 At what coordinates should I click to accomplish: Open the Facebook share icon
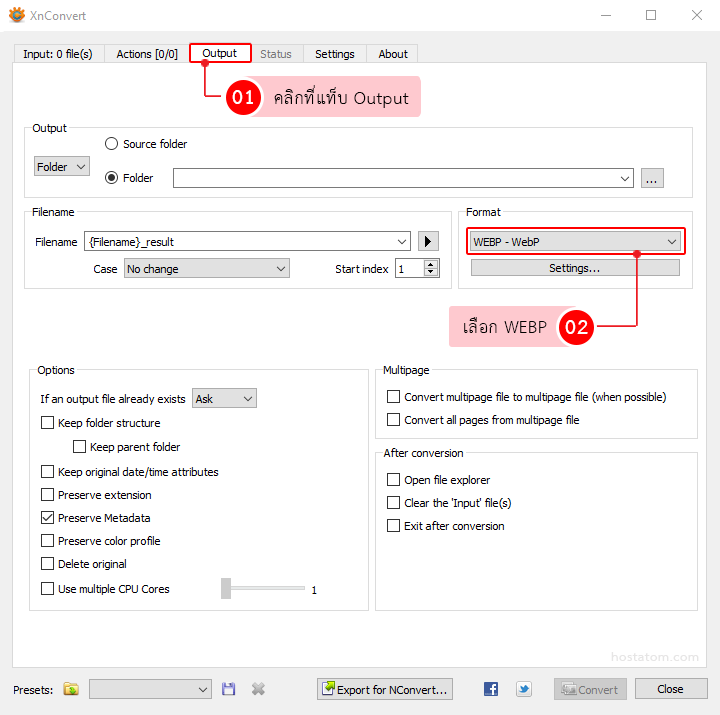click(491, 689)
